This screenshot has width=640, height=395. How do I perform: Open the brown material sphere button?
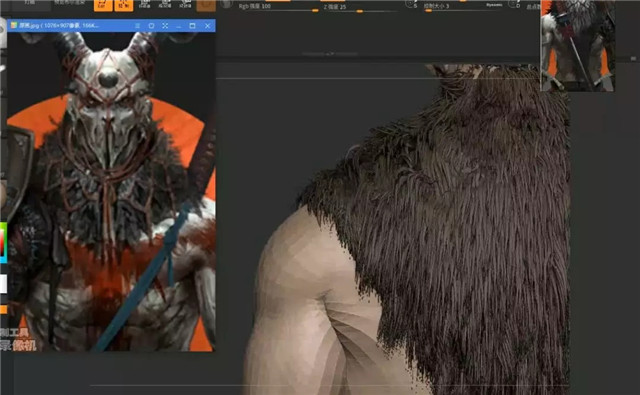point(206,5)
